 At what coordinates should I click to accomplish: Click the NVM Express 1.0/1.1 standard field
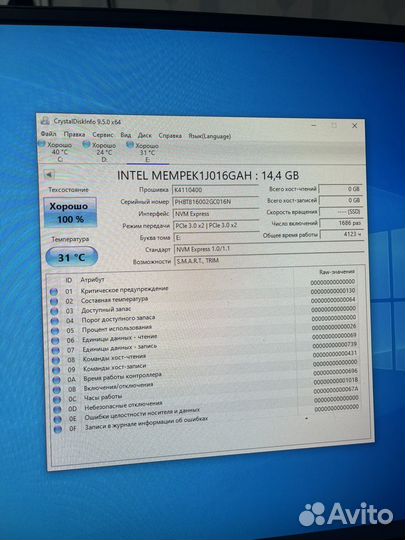269,249
